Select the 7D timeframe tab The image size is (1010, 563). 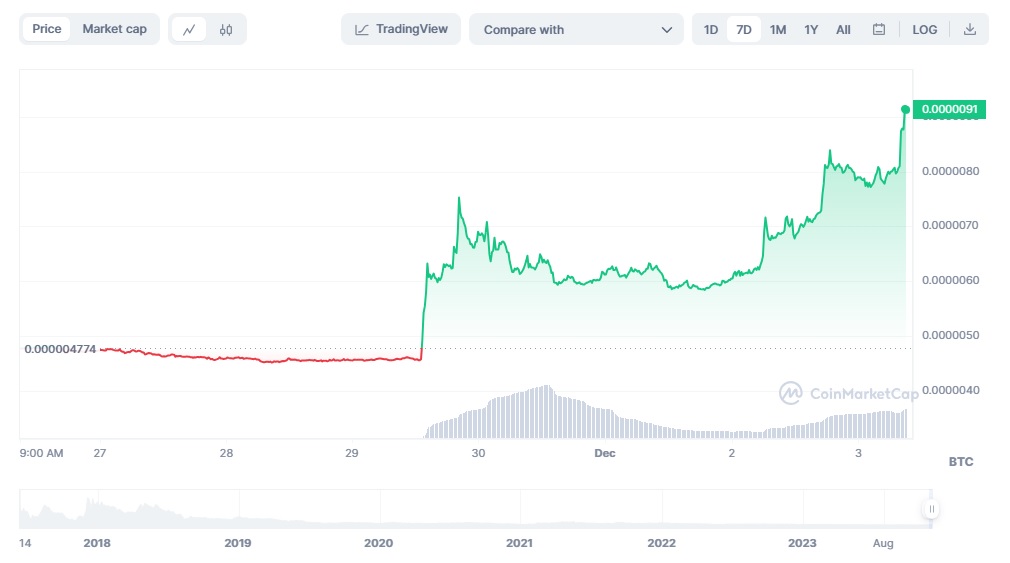tap(744, 30)
